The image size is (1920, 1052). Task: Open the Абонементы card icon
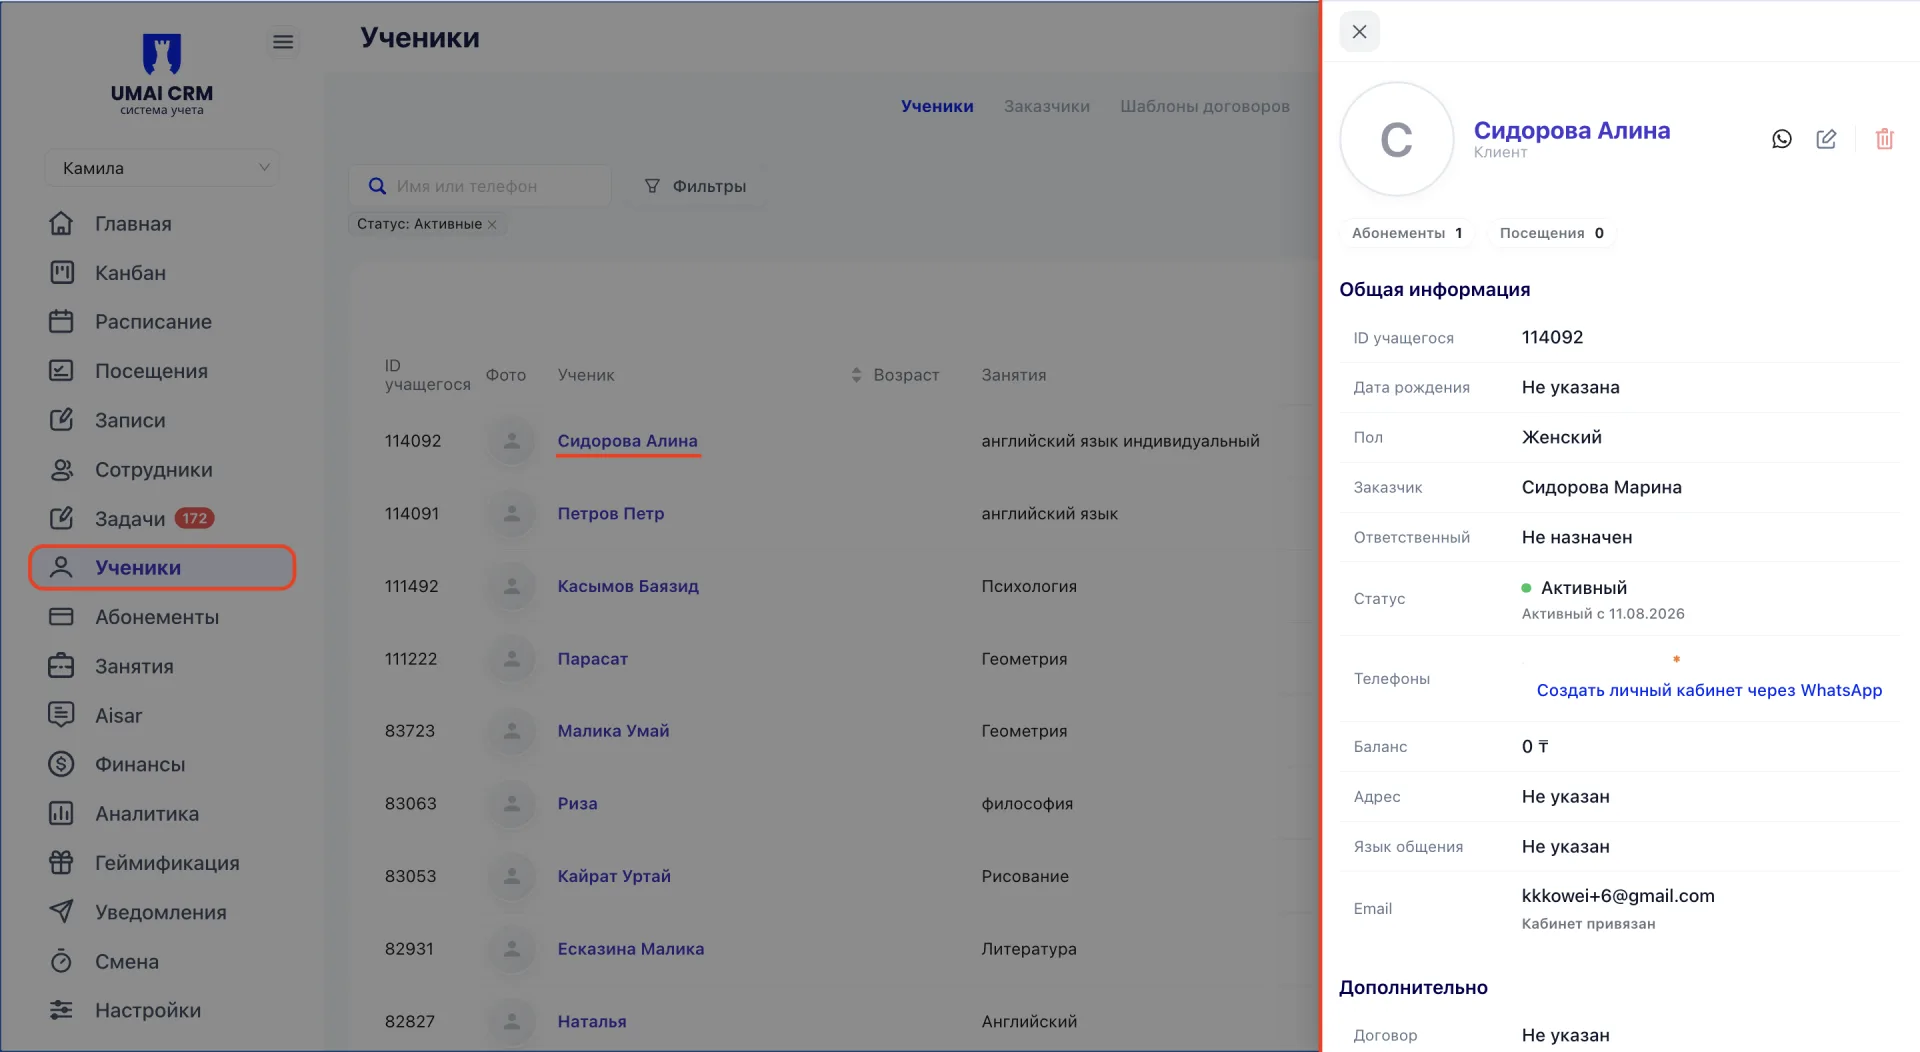pos(61,616)
